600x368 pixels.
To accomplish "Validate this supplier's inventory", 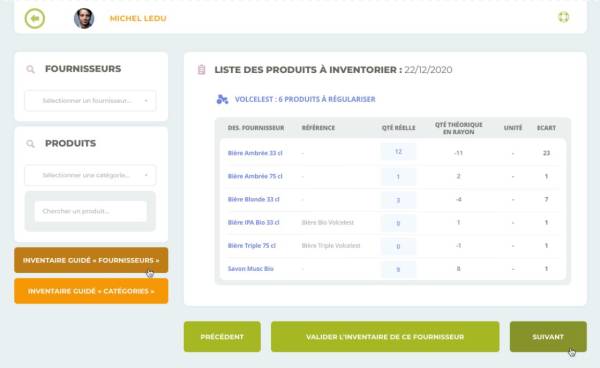I will point(385,337).
